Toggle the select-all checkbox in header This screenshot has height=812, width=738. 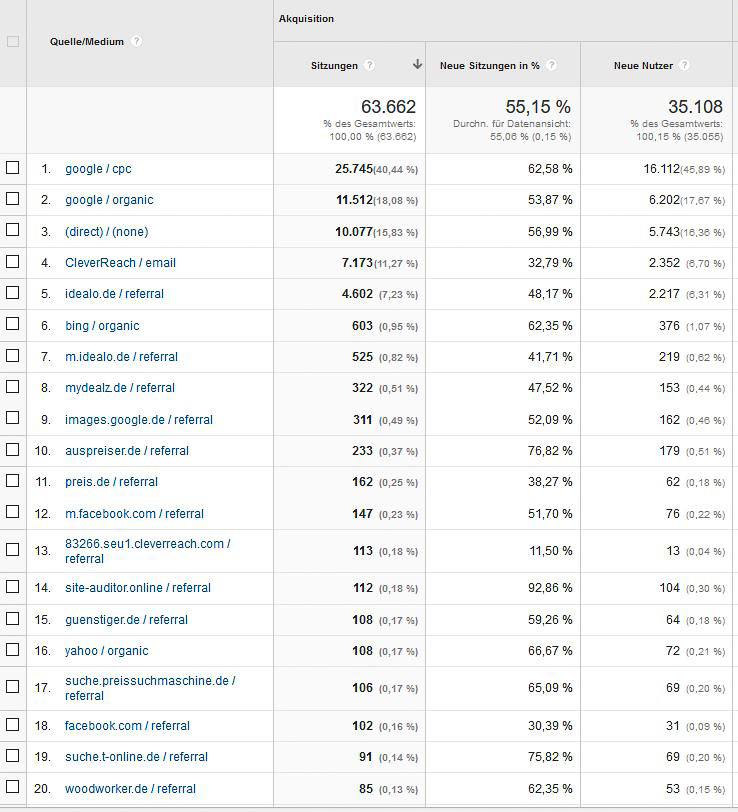13,41
